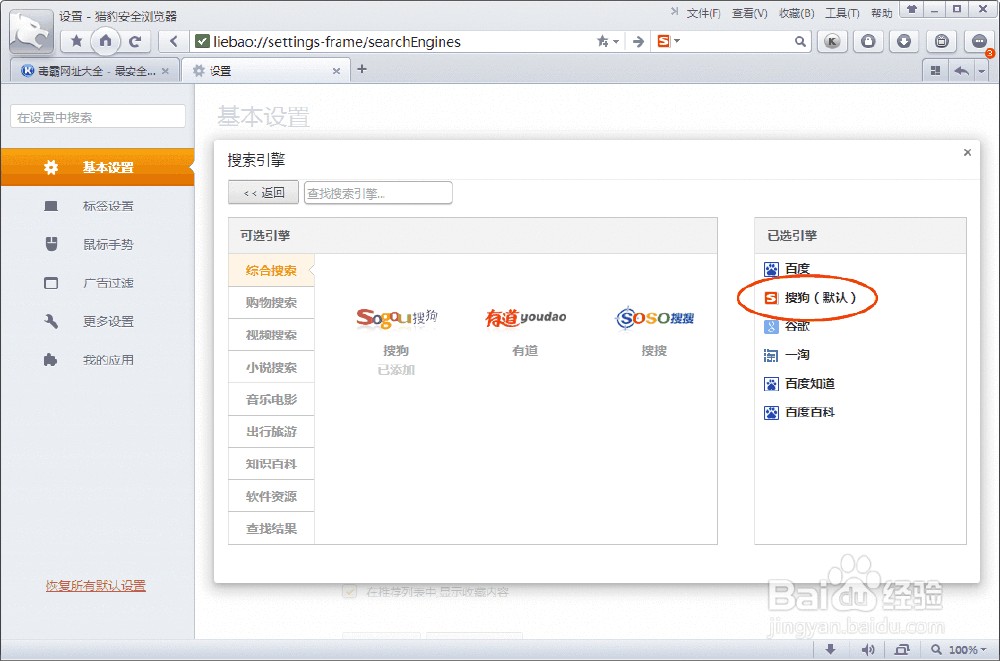1000x661 pixels.
Task: Open a new tab with plus button
Action: pyautogui.click(x=362, y=69)
